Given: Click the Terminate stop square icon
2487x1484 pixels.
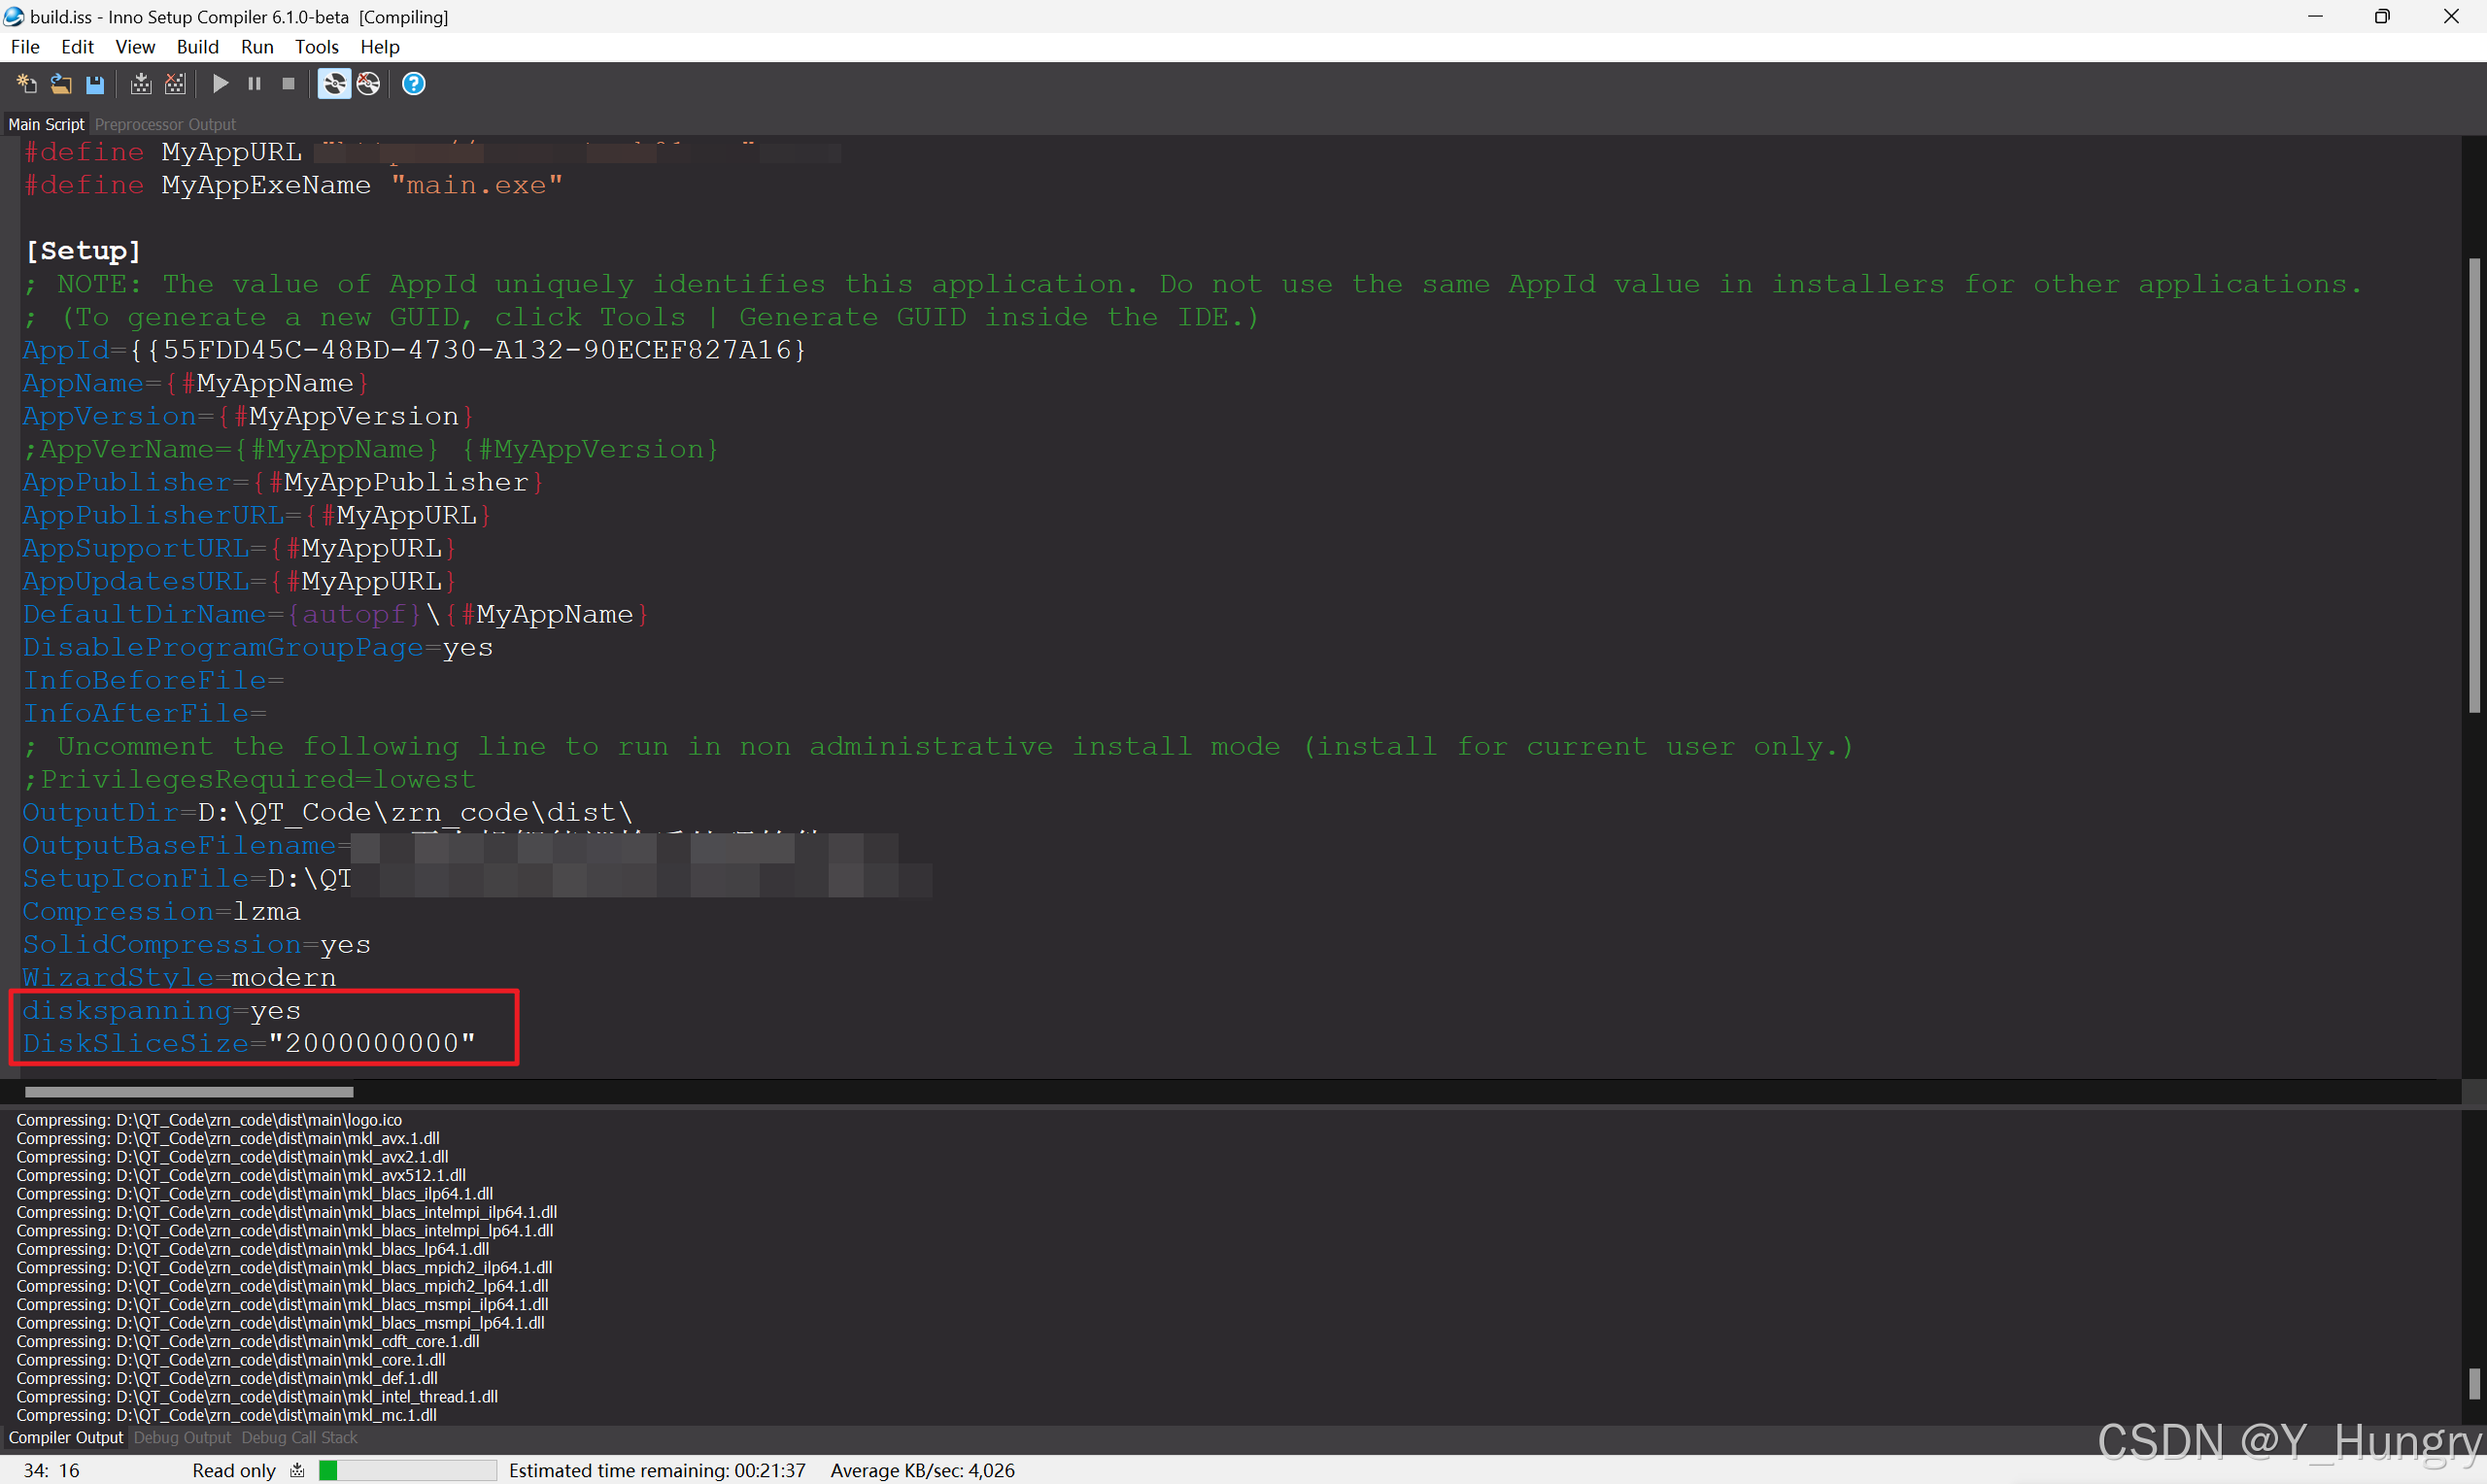Looking at the screenshot, I should tap(288, 84).
